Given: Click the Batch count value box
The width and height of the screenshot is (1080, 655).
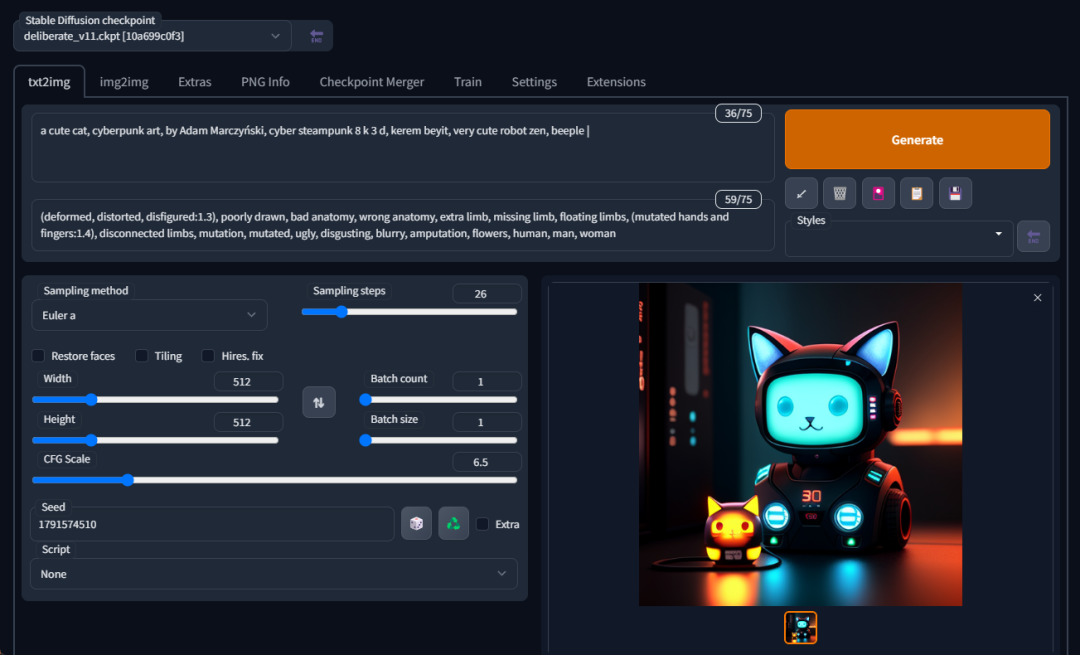Looking at the screenshot, I should click(x=486, y=381).
